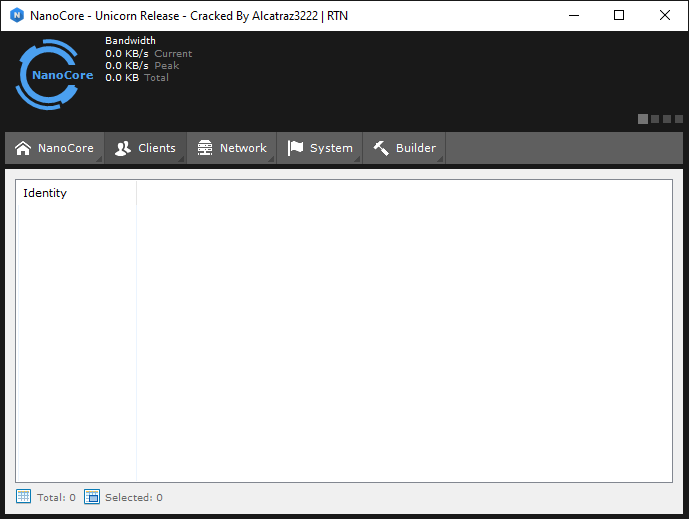Expand the Network tab corner arrow
This screenshot has height=519, width=689.
270,158
